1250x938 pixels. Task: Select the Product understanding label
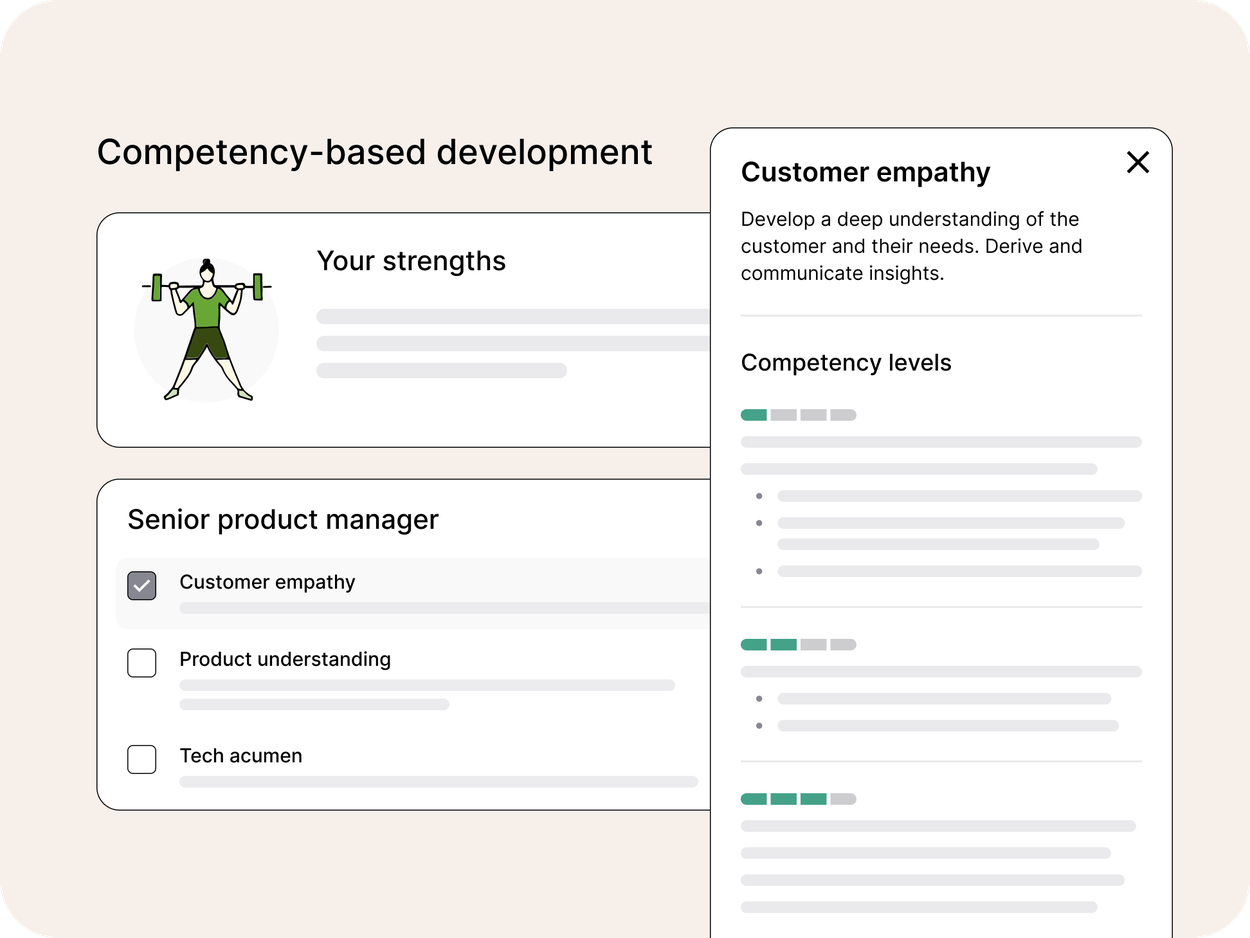coord(285,659)
